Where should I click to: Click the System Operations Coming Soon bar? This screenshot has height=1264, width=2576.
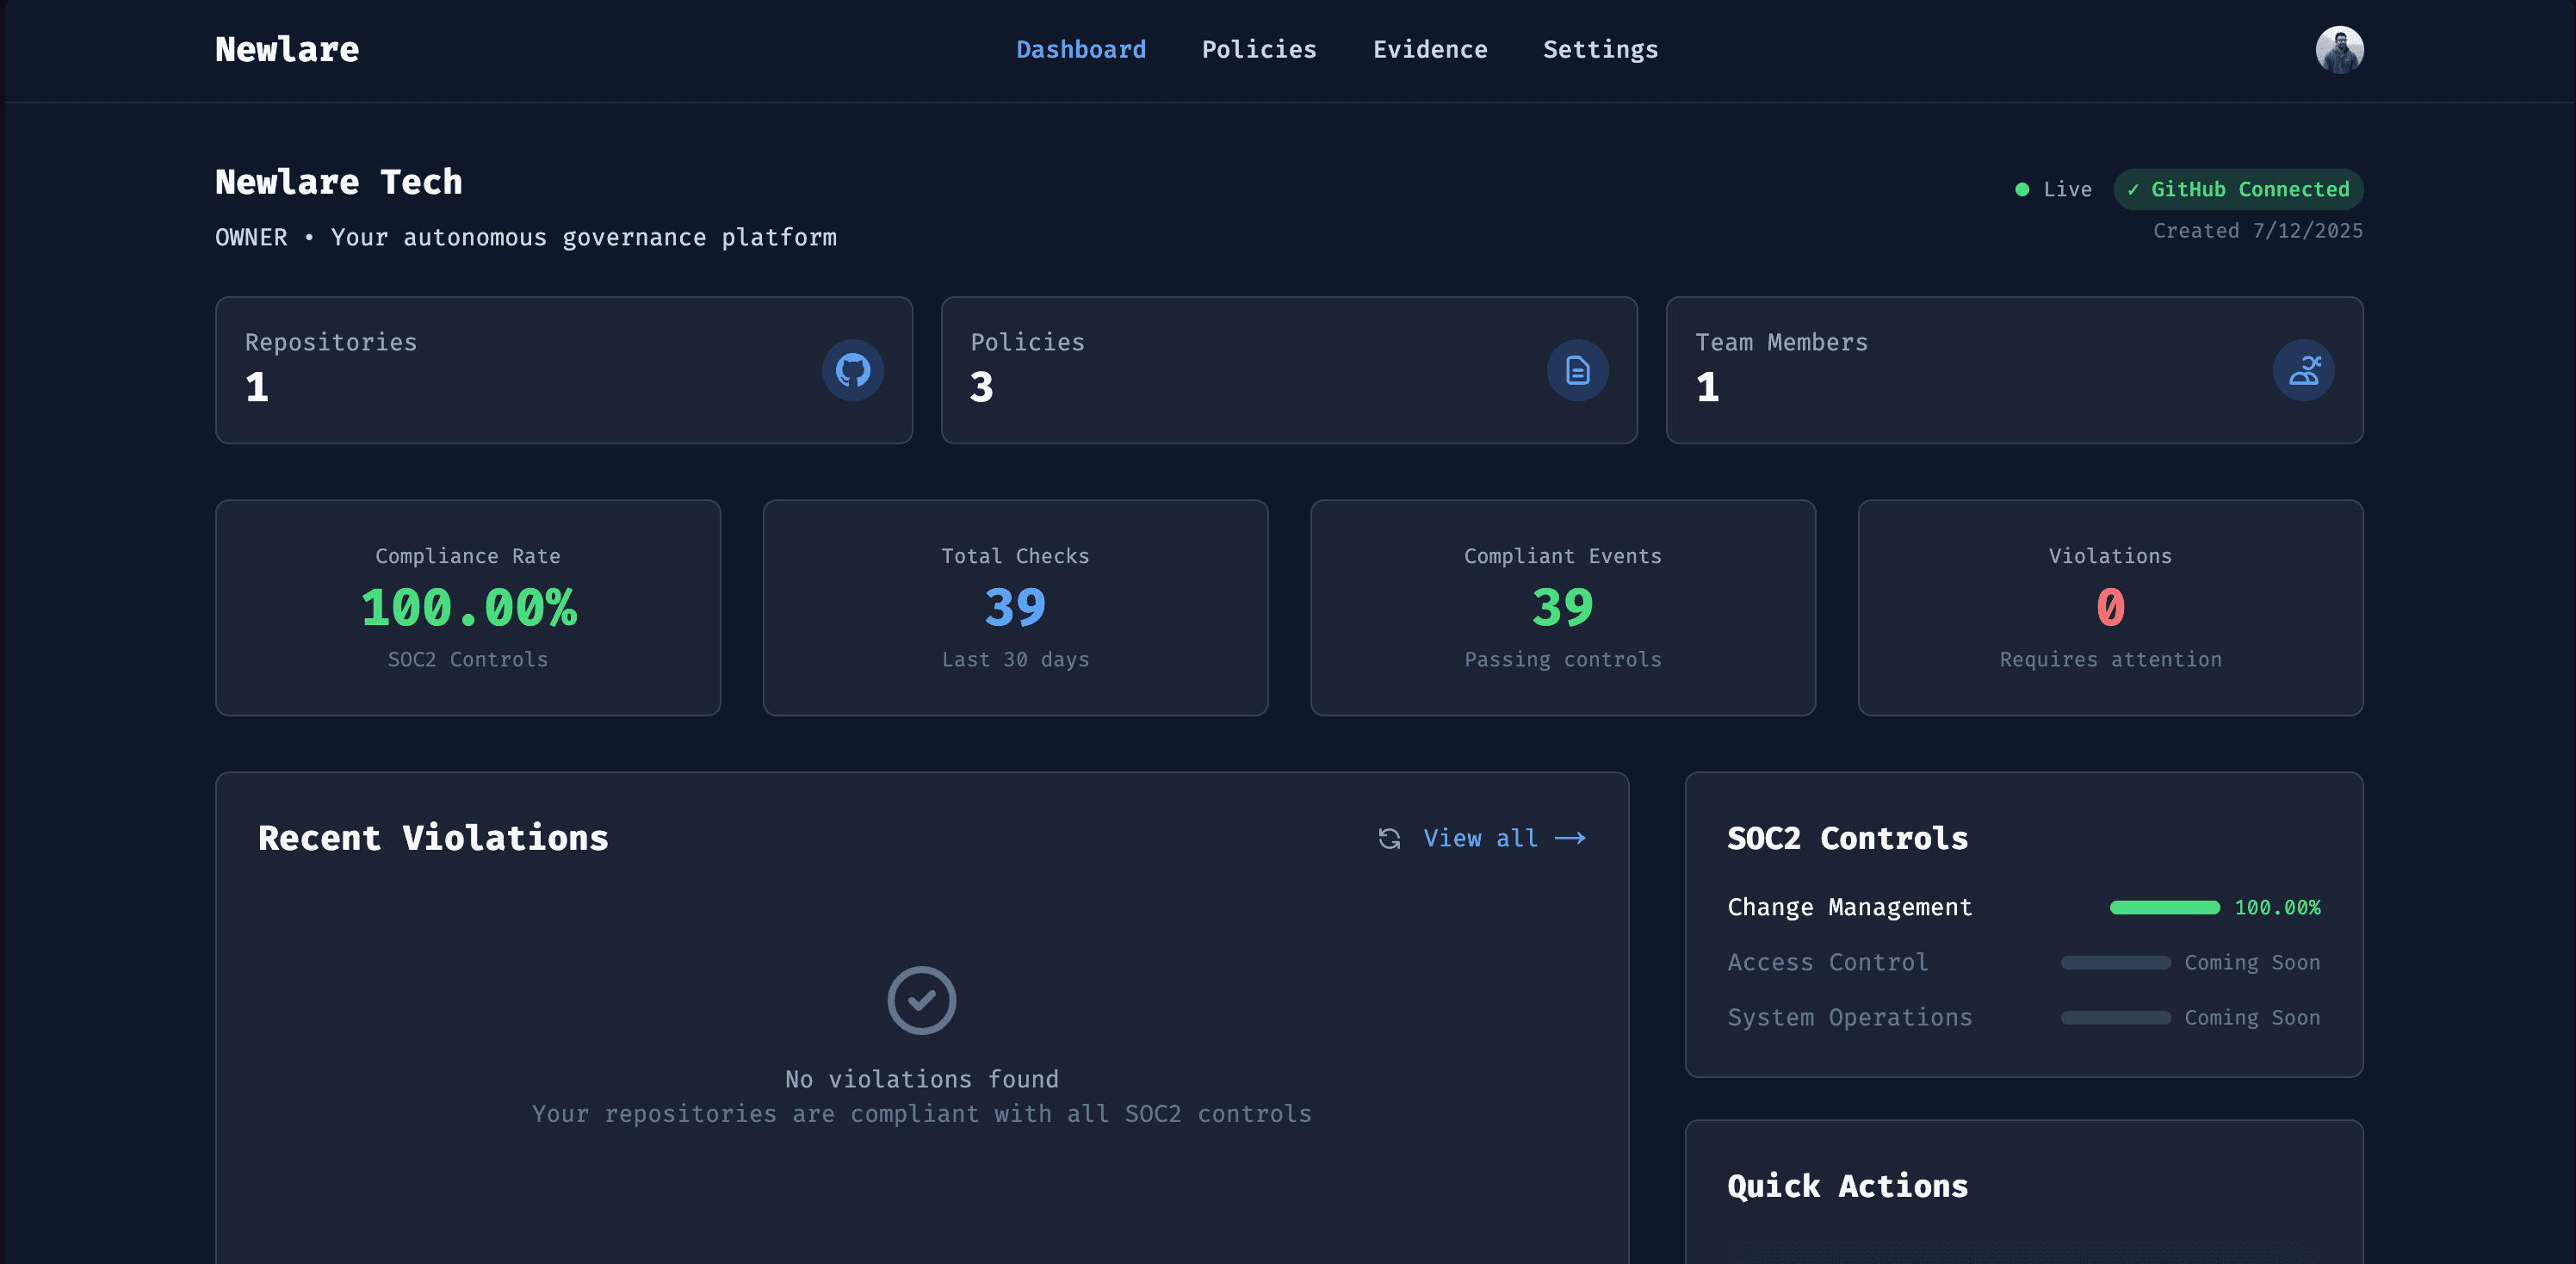(2115, 1017)
